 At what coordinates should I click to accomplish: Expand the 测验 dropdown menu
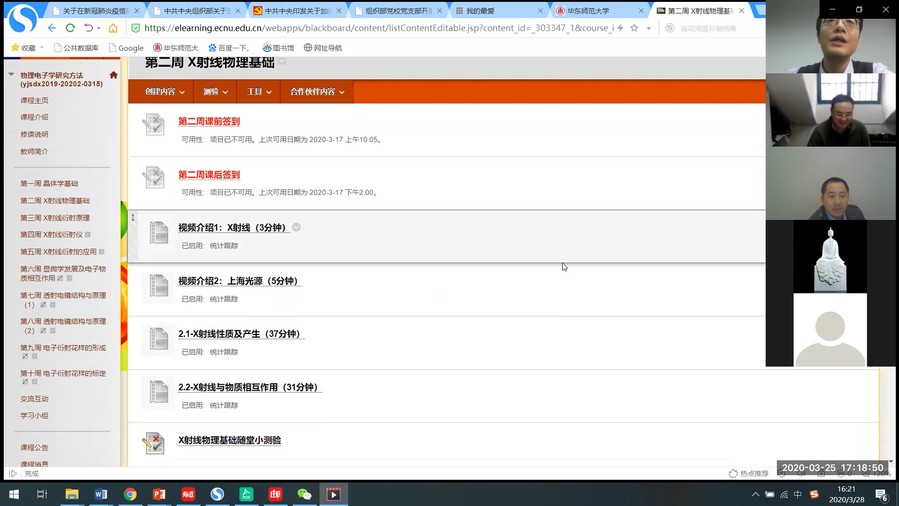pyautogui.click(x=216, y=92)
